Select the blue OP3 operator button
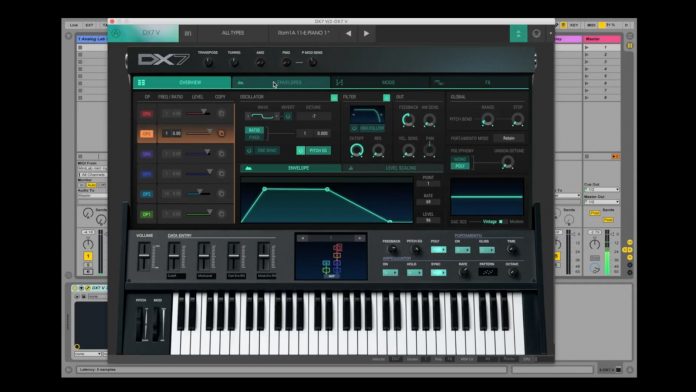696x392 pixels. pyautogui.click(x=147, y=174)
